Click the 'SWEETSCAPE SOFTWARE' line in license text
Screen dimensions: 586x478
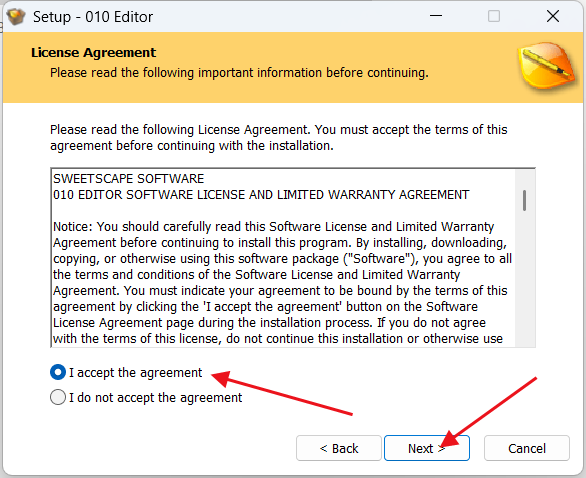(129, 179)
